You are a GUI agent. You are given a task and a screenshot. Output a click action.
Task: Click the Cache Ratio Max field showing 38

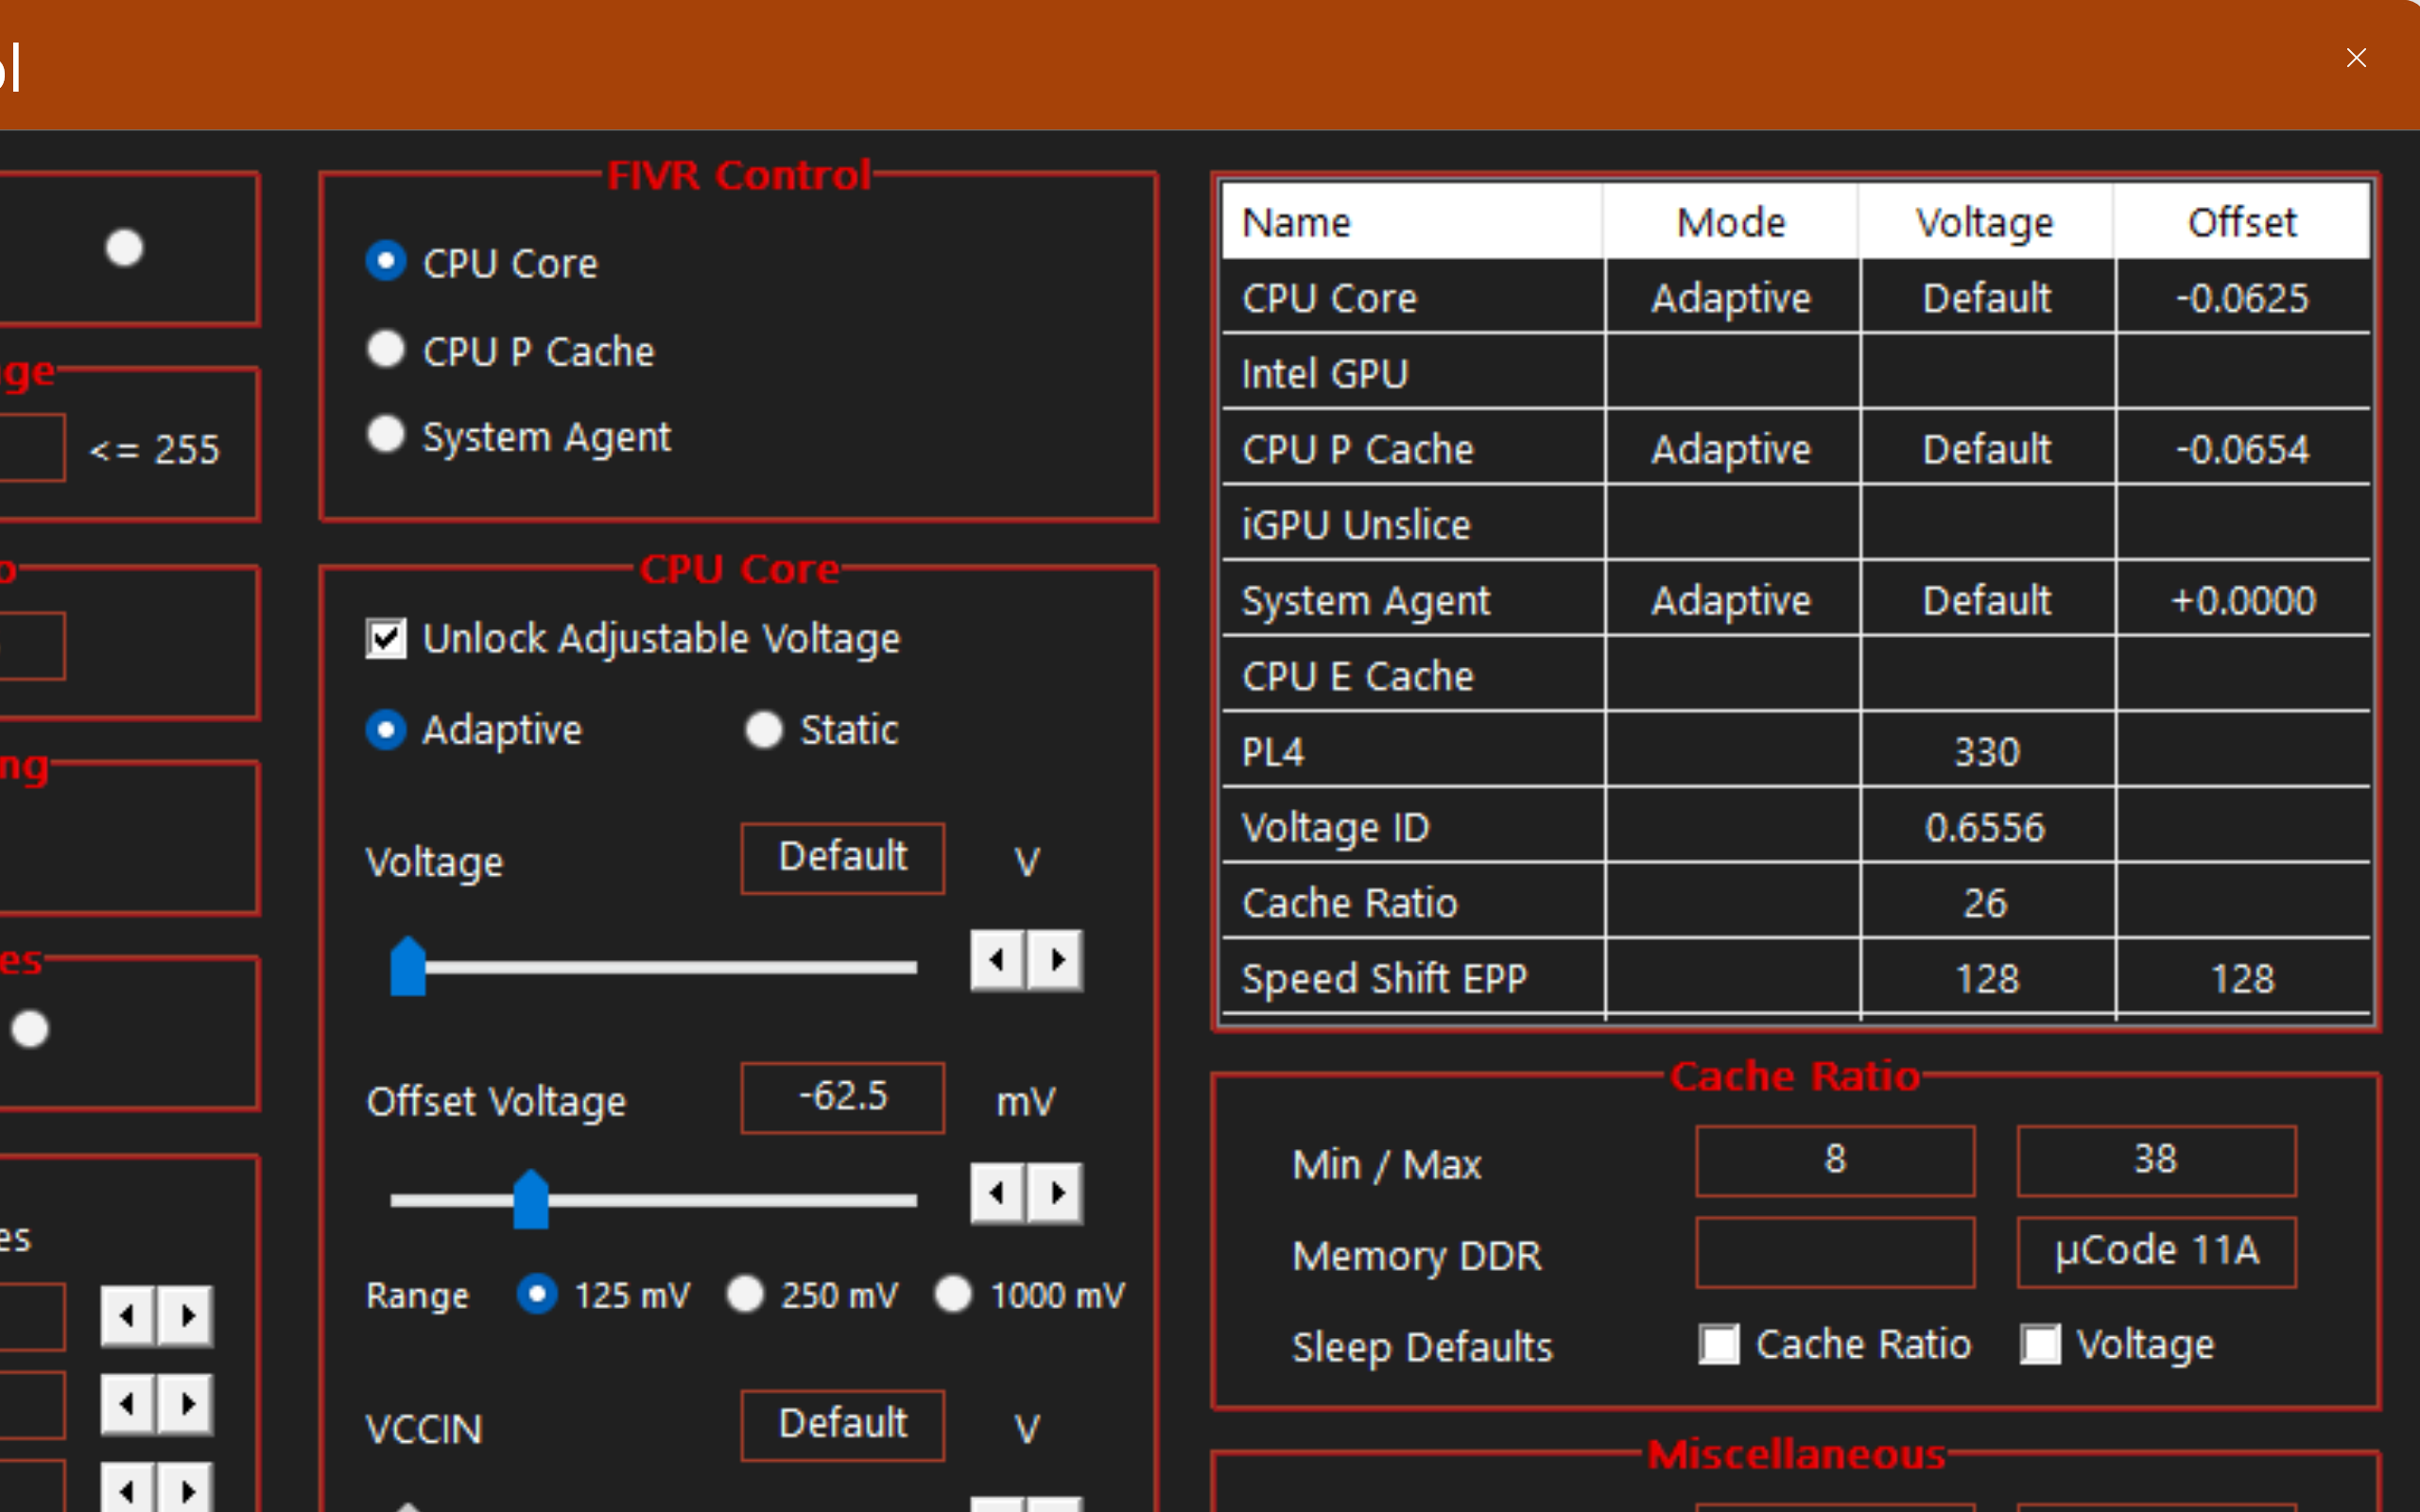coord(2156,1160)
